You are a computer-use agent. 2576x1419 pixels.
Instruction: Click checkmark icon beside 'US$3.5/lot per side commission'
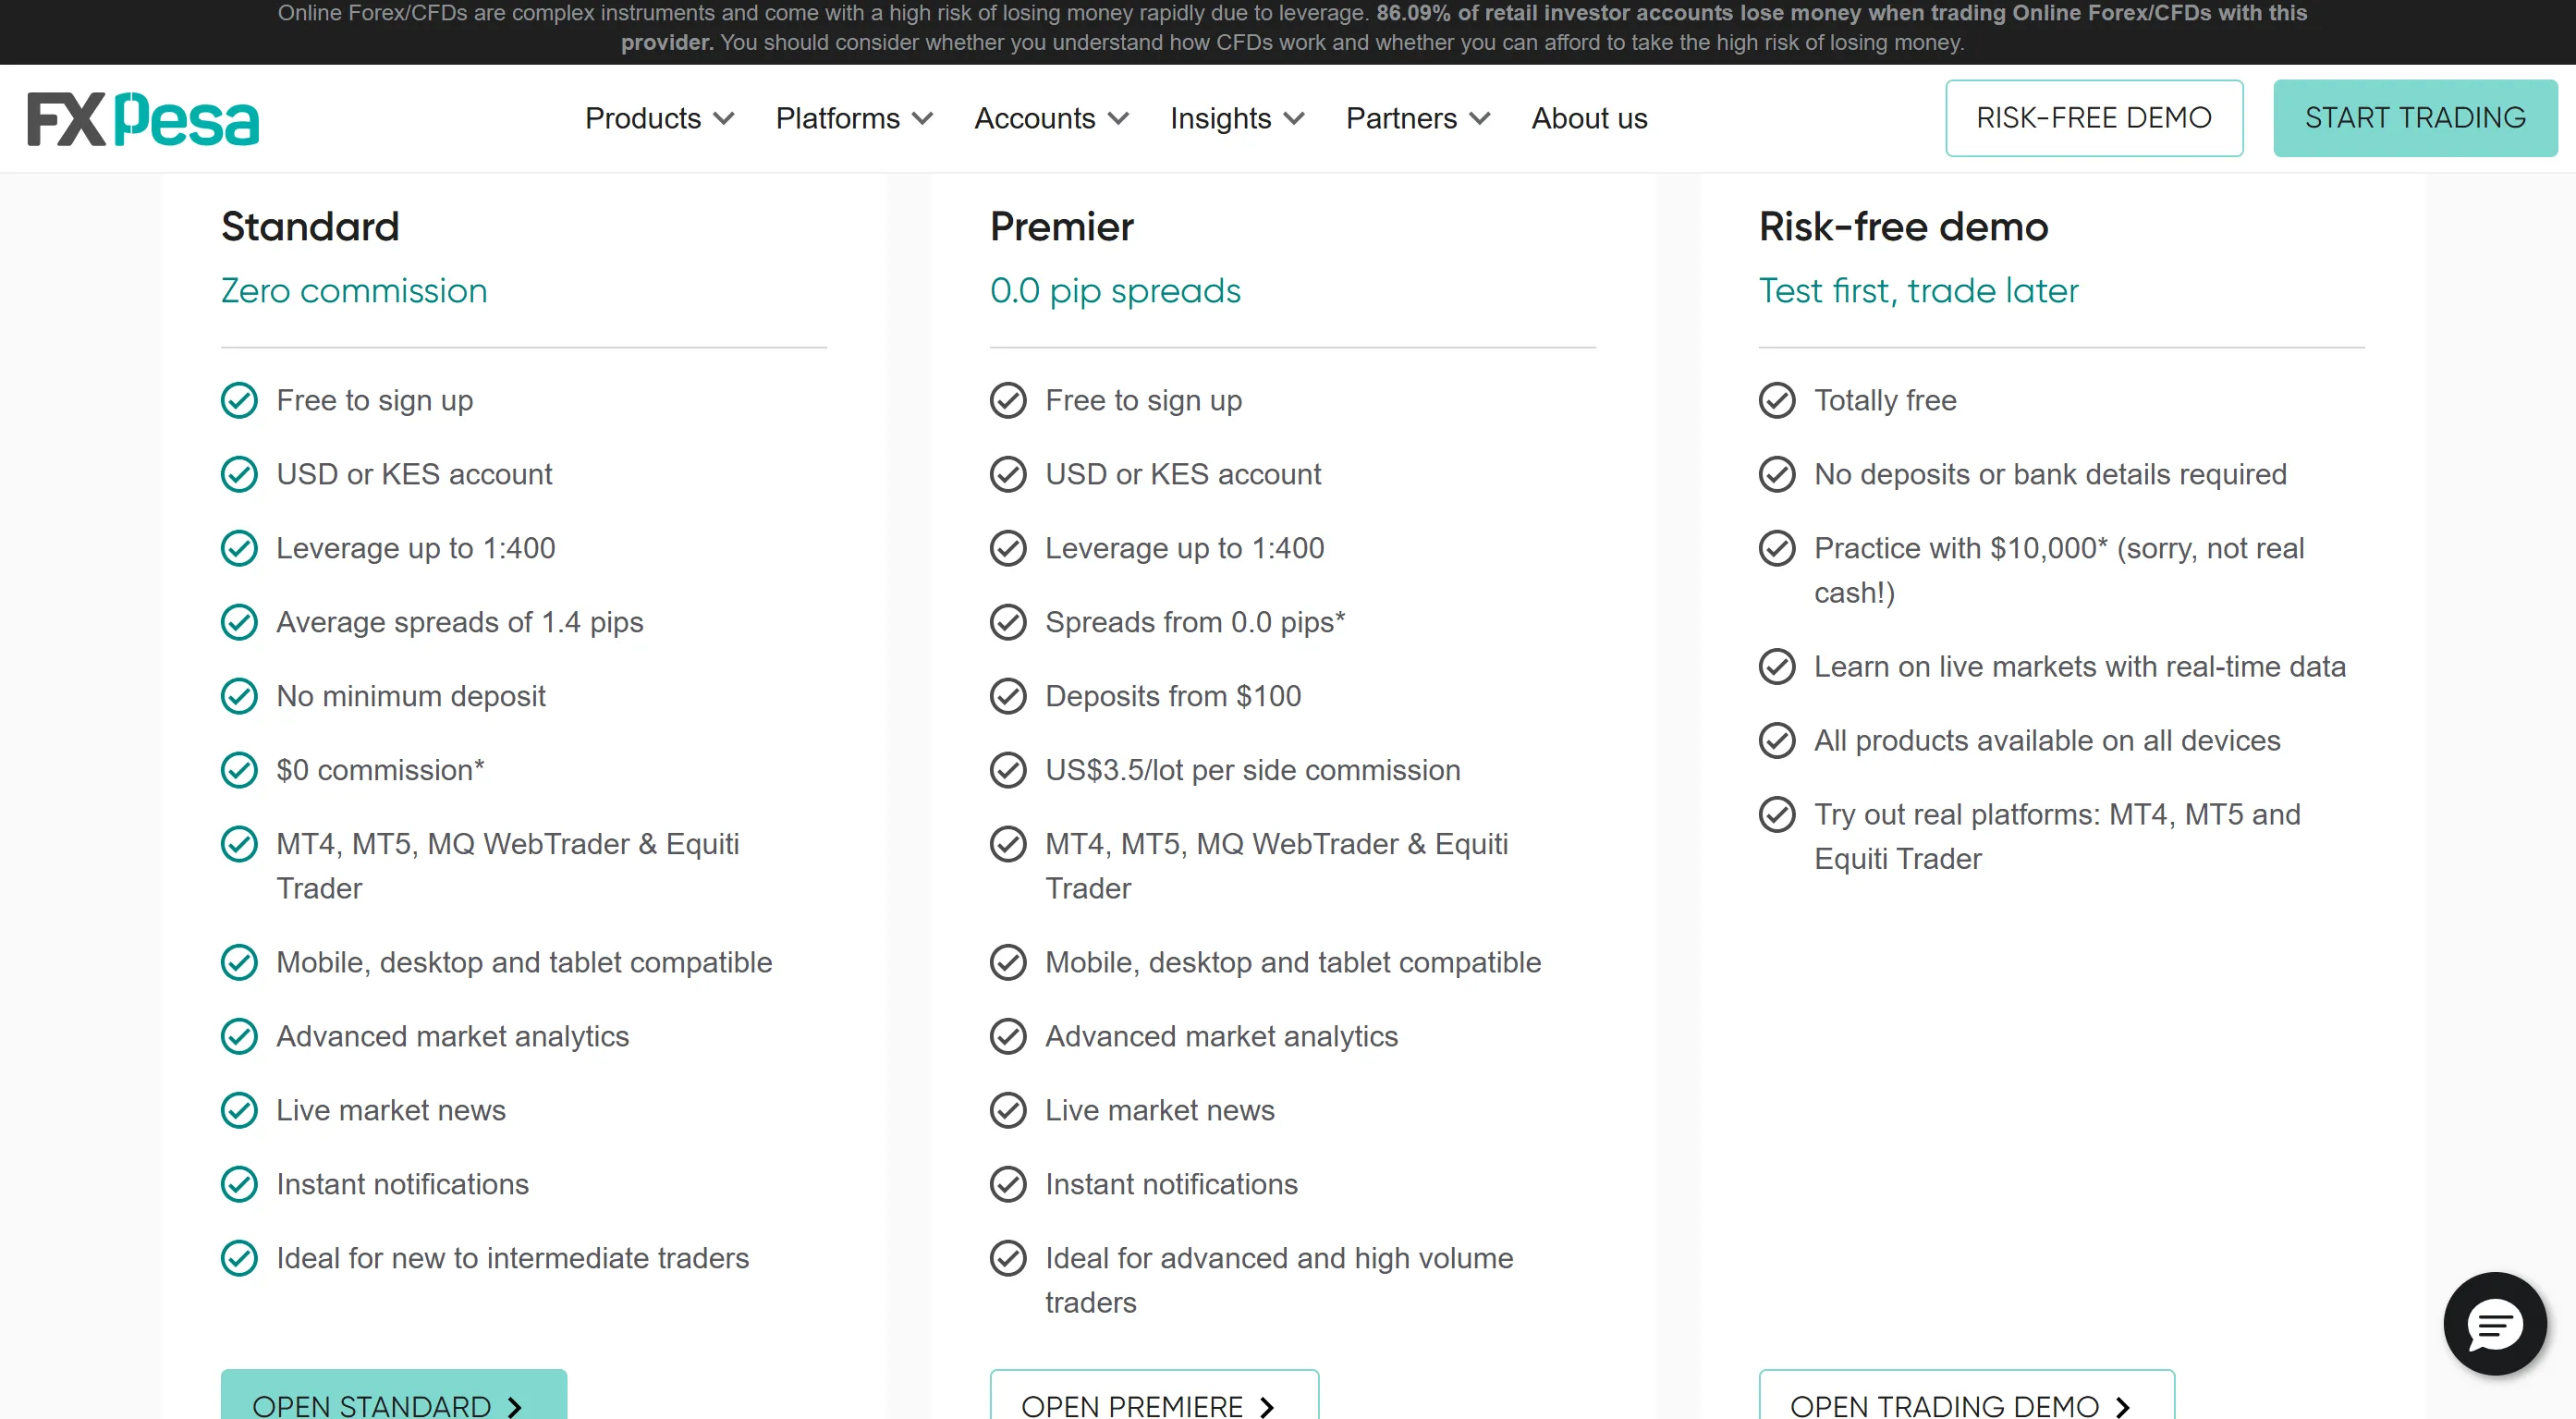pyautogui.click(x=1008, y=770)
